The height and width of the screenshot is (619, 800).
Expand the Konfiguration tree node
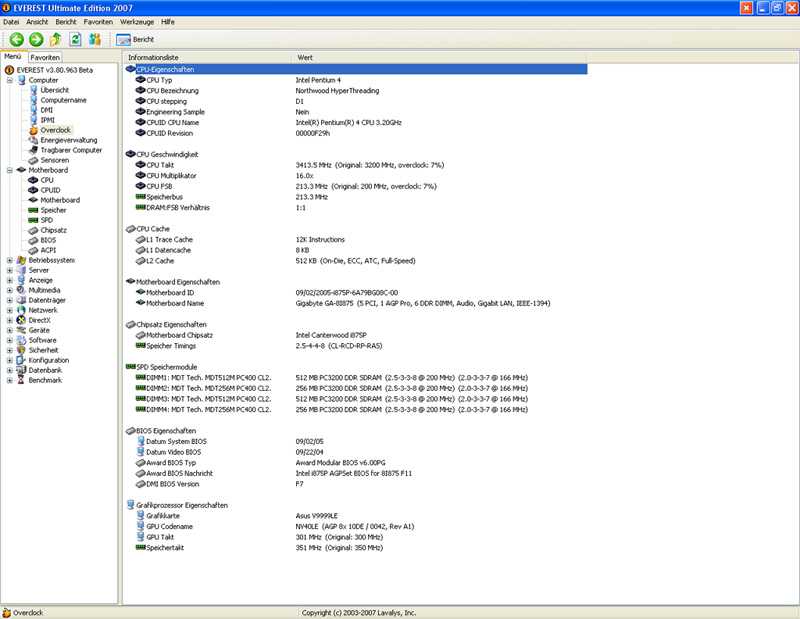point(10,360)
